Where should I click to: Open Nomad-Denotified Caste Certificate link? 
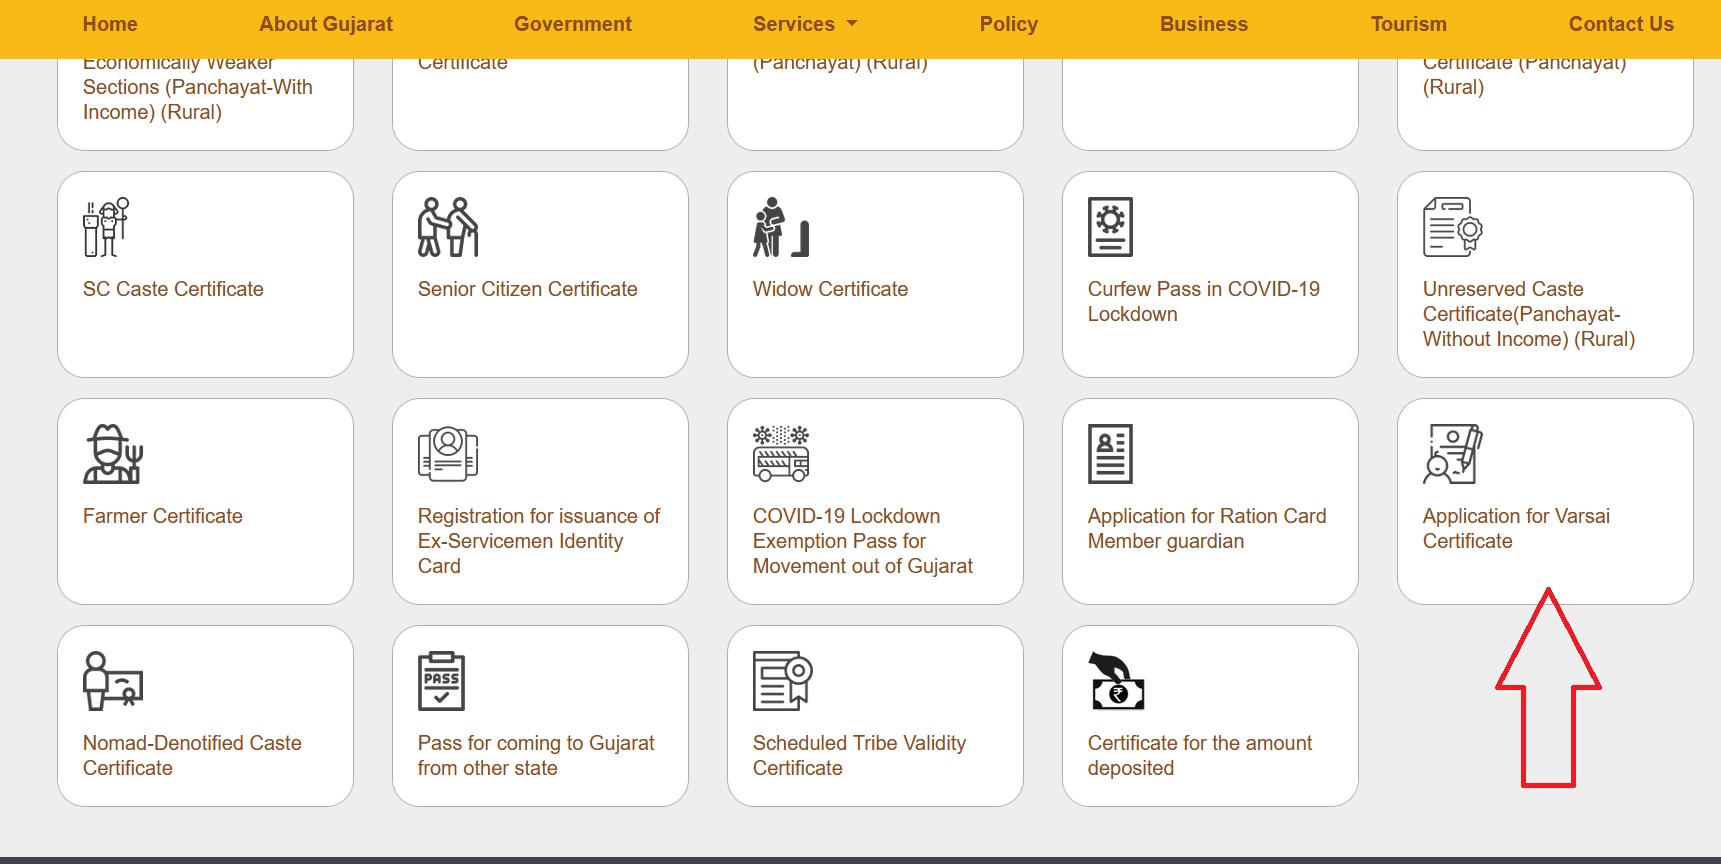click(x=191, y=755)
